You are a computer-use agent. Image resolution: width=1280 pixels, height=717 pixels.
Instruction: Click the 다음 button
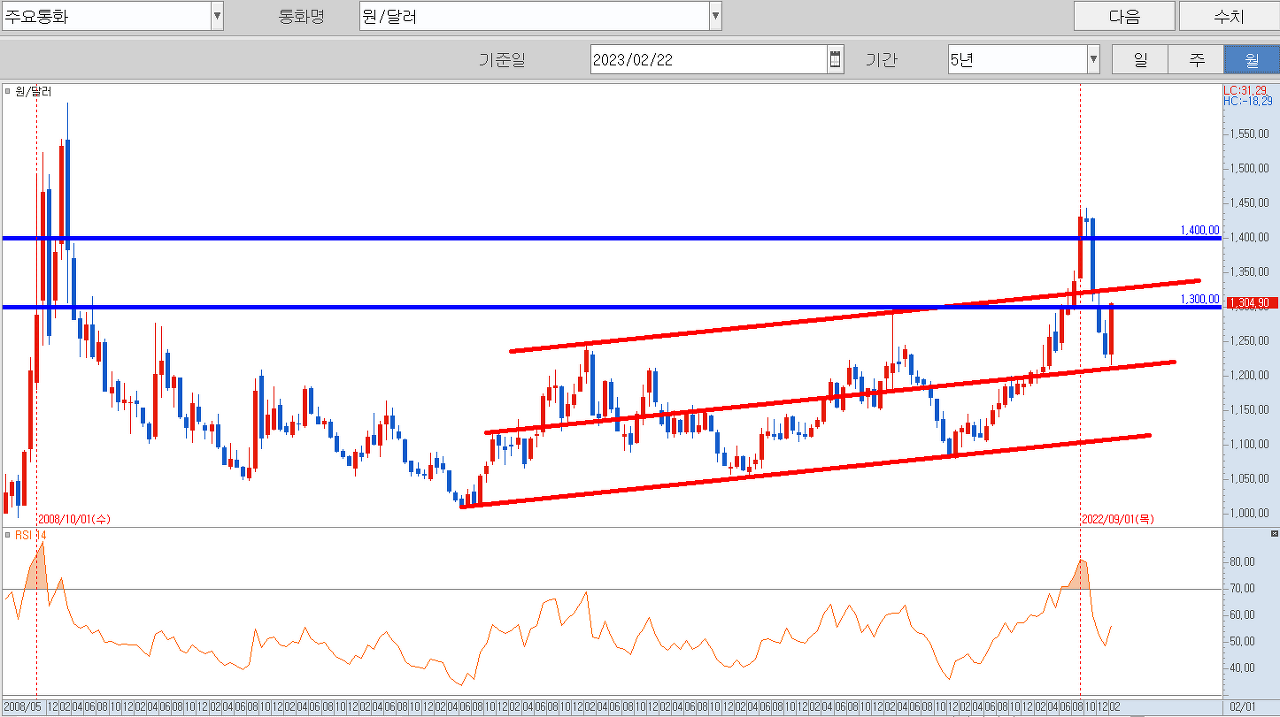point(1124,16)
